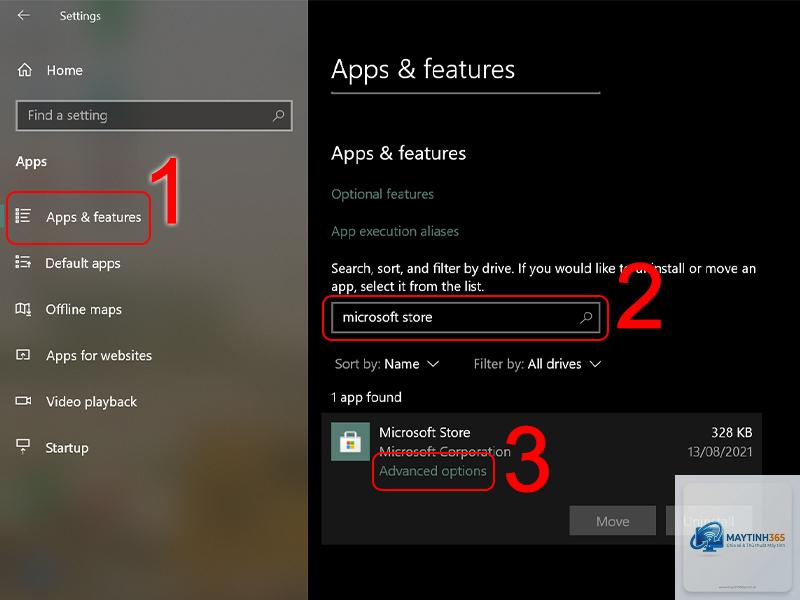Screen dimensions: 800x600
Task: Open the App execution aliases link
Action: [395, 232]
